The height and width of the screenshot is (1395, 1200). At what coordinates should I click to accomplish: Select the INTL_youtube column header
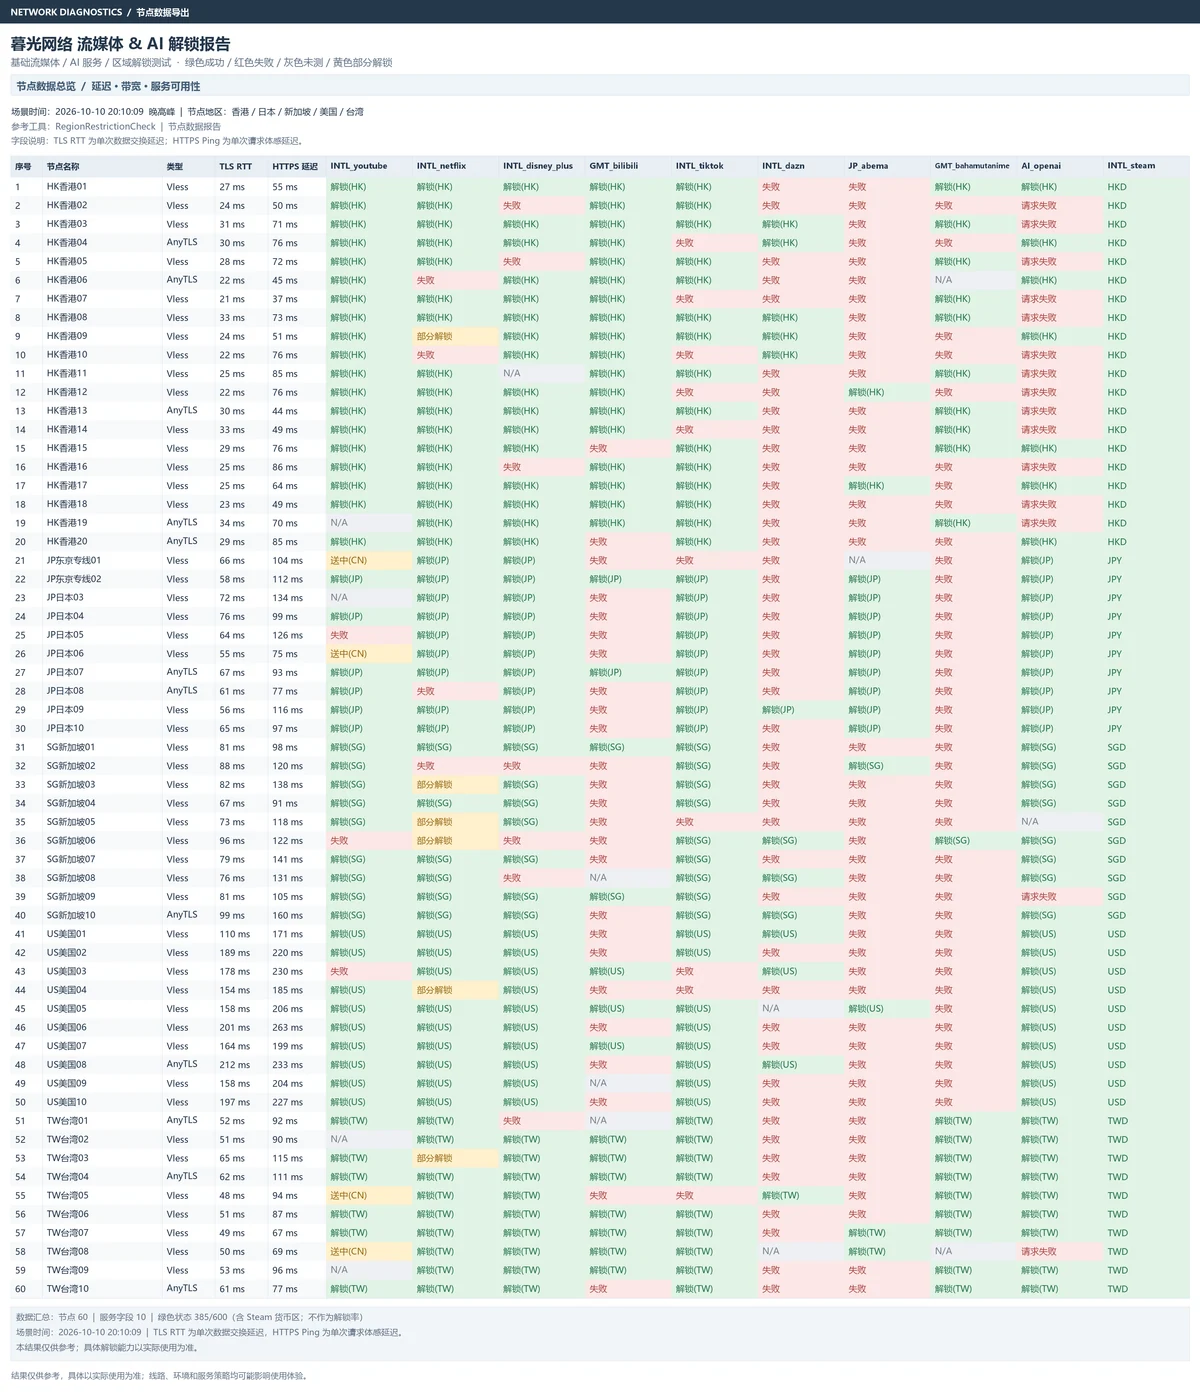(359, 166)
